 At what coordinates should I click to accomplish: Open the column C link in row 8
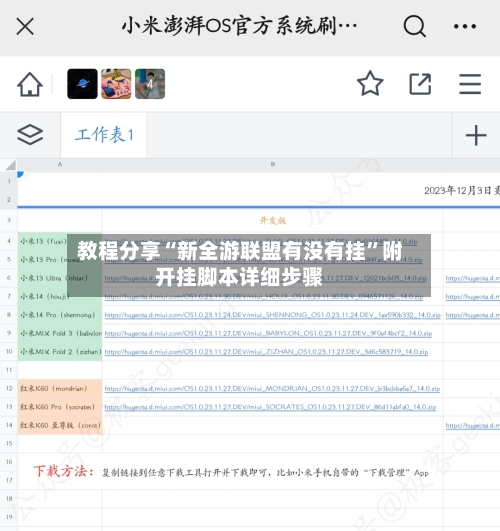point(473,315)
